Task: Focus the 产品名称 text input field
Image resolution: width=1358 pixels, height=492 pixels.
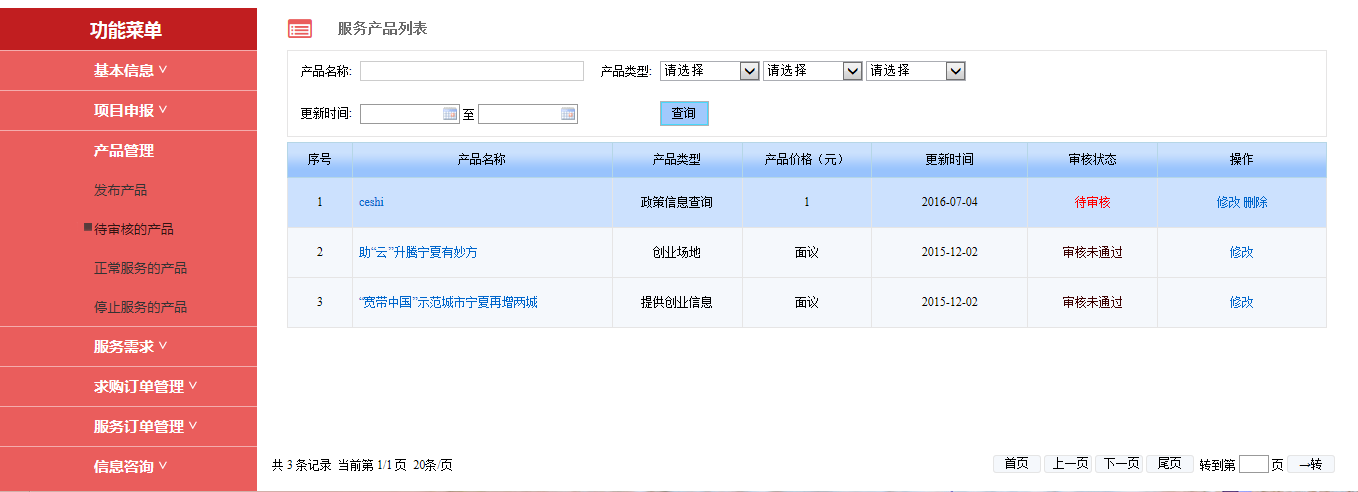Action: click(x=471, y=71)
